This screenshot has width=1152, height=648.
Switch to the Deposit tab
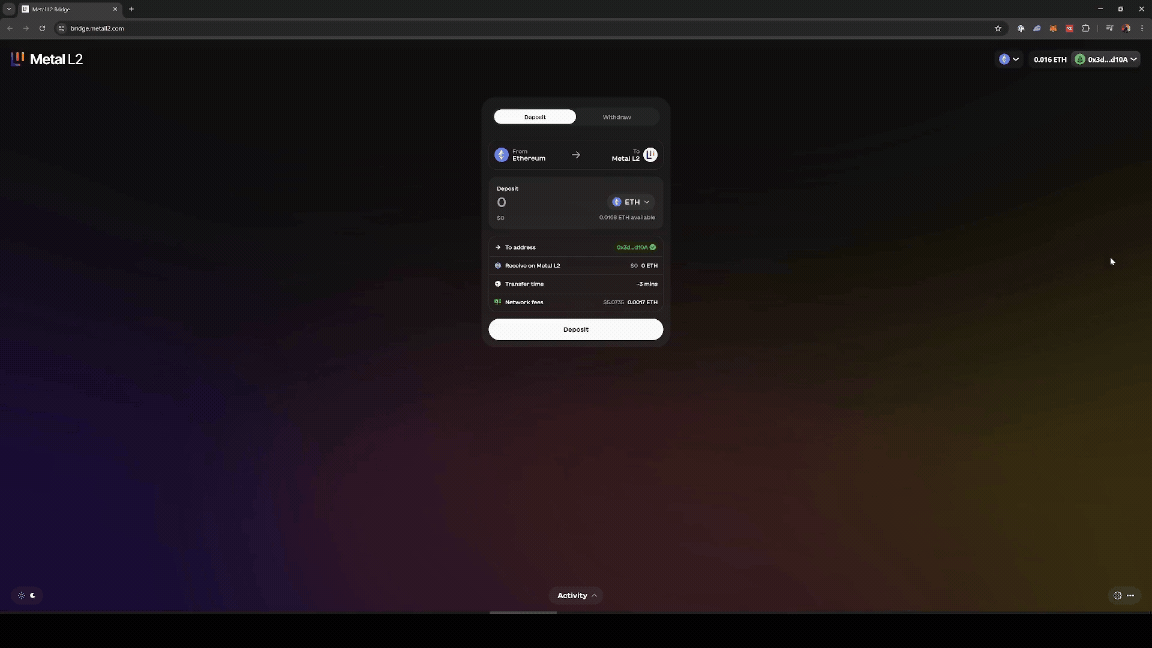tap(535, 117)
